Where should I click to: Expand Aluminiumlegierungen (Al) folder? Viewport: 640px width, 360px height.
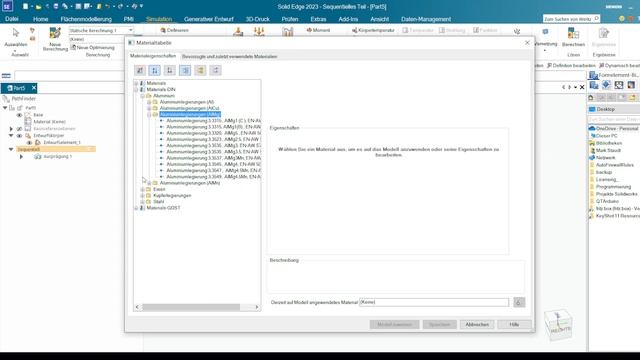[149, 102]
